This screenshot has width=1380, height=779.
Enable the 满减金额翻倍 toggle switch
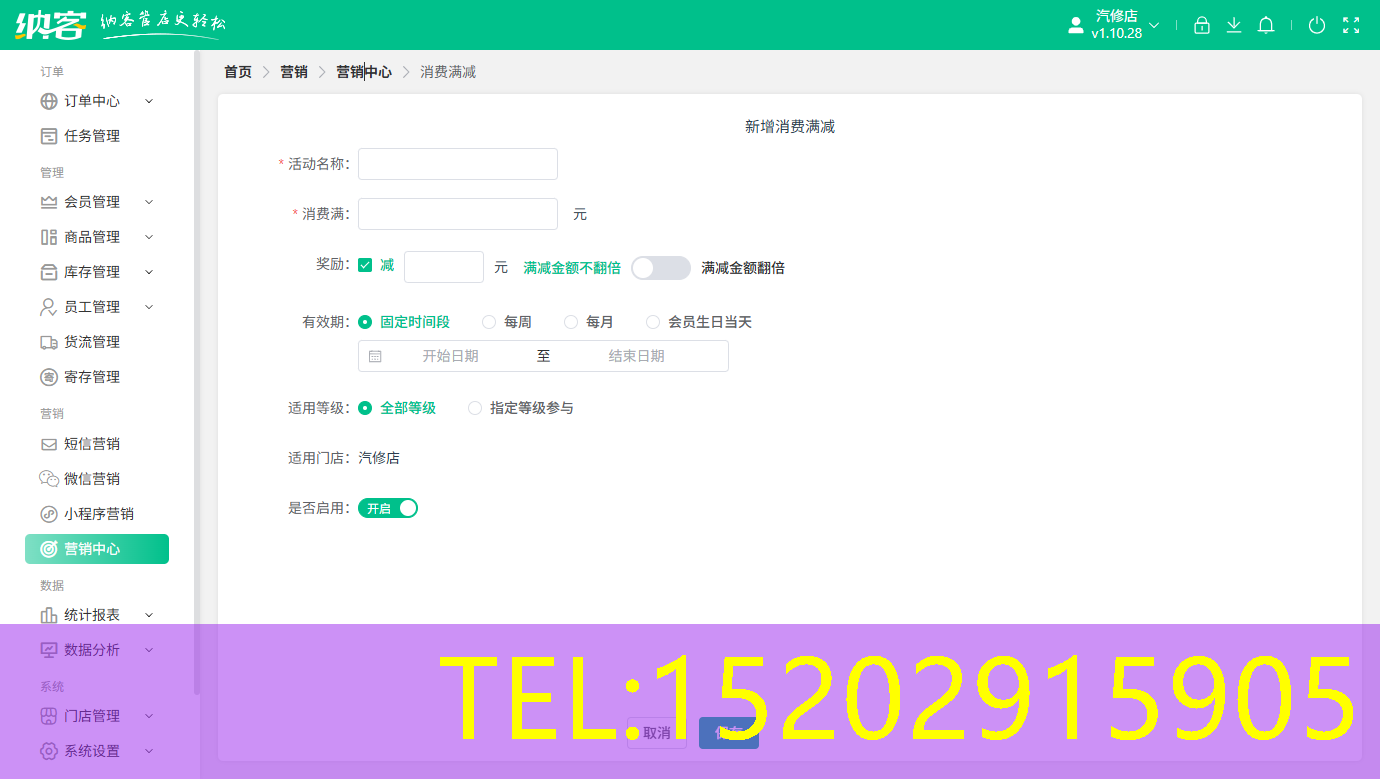660,267
